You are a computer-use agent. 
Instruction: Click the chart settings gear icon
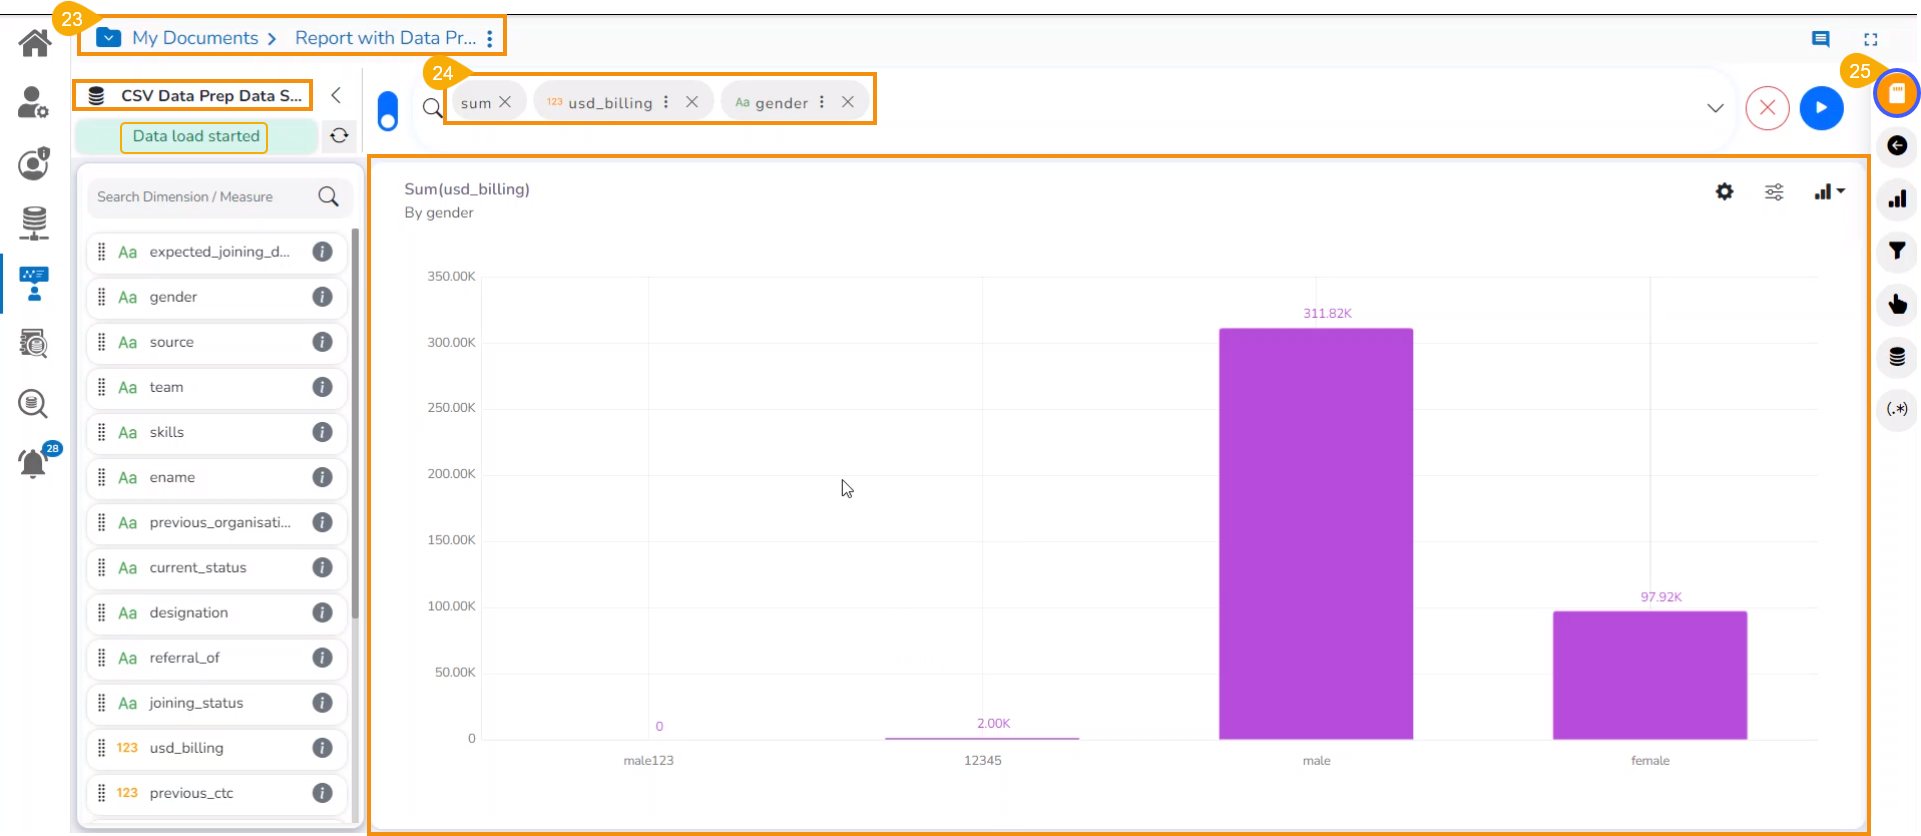(x=1724, y=192)
